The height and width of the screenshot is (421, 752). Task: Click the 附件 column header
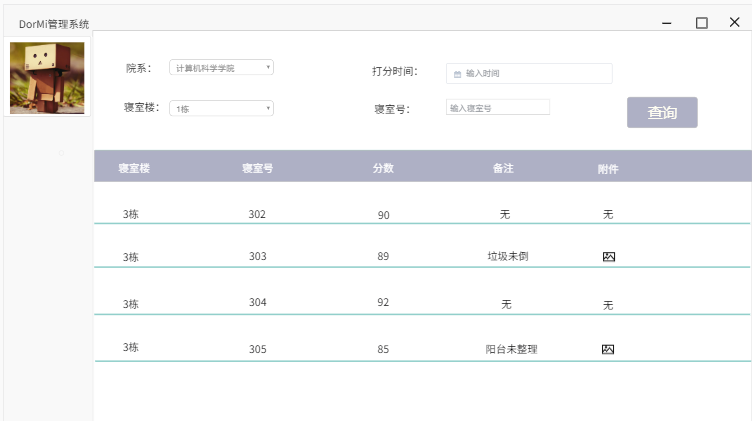[608, 169]
